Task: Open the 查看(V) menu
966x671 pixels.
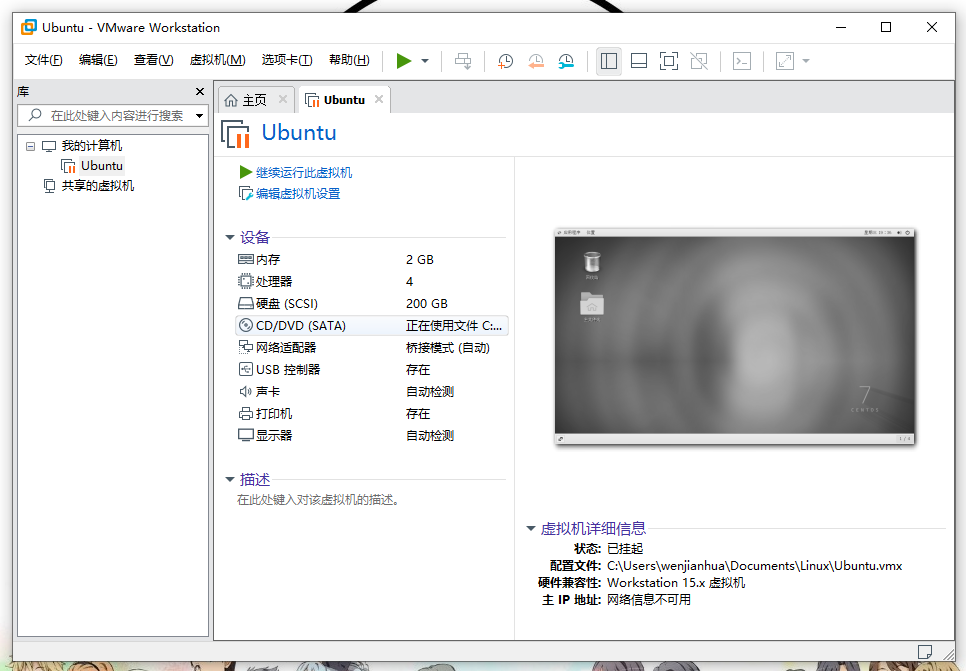Action: (153, 60)
